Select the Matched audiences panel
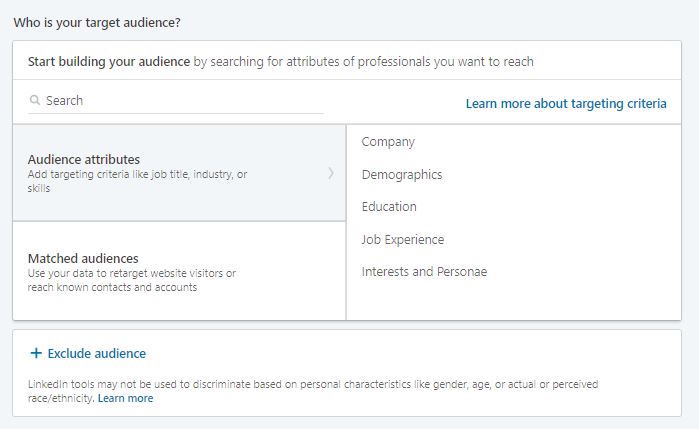The height and width of the screenshot is (429, 699). pos(179,271)
